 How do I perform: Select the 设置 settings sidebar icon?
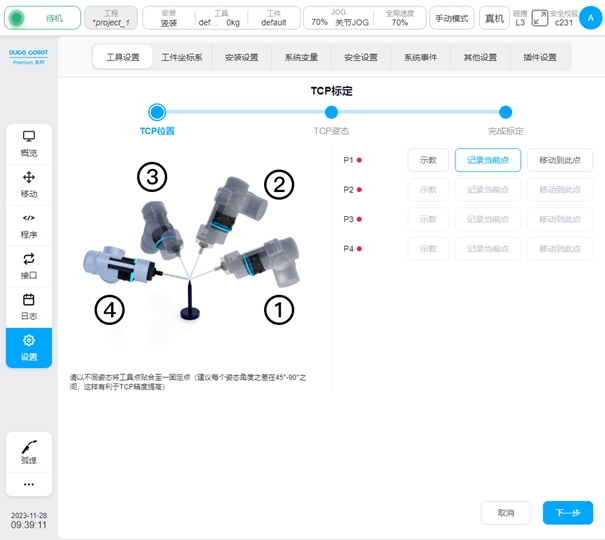click(29, 348)
